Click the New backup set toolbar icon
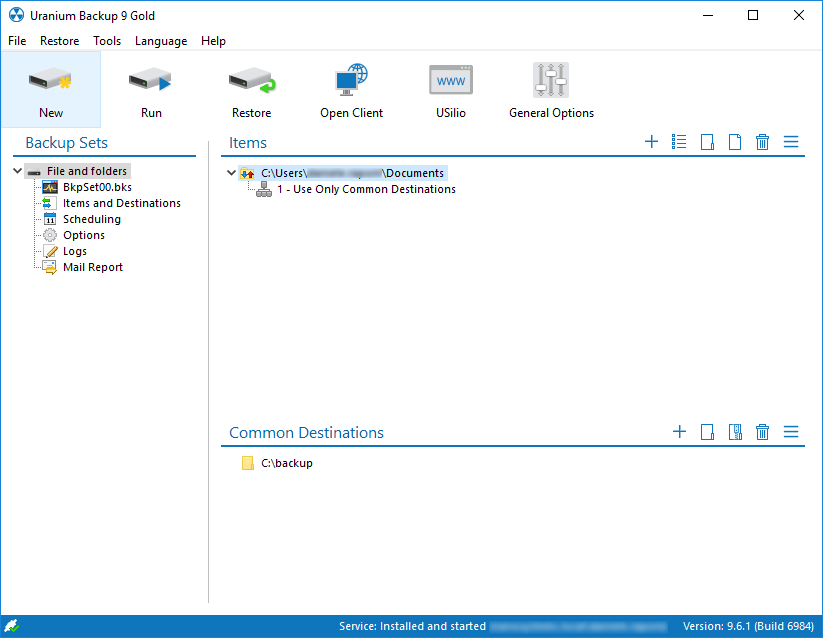 [x=50, y=90]
